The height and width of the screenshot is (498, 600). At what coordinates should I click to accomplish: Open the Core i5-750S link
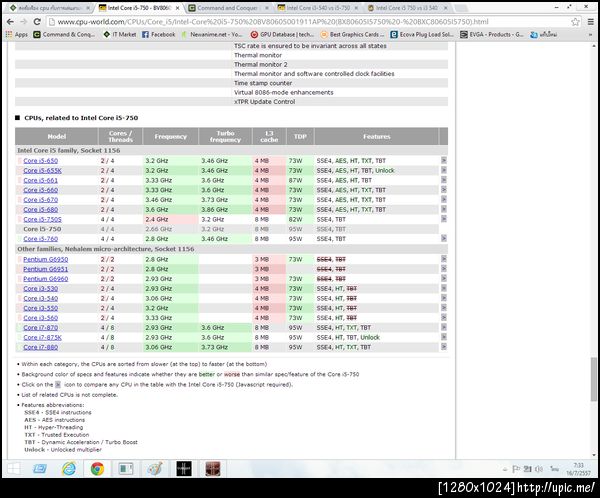point(42,219)
